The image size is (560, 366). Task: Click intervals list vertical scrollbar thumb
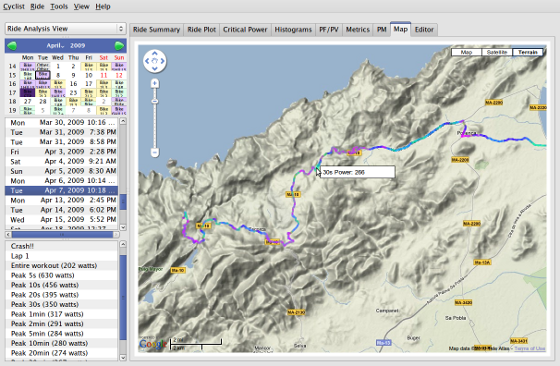123,297
